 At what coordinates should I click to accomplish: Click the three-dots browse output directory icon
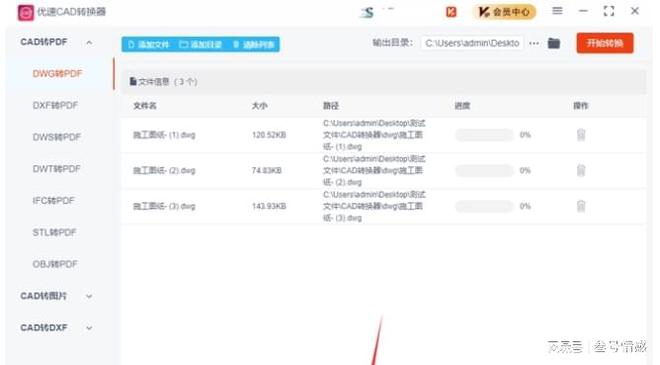[x=534, y=43]
